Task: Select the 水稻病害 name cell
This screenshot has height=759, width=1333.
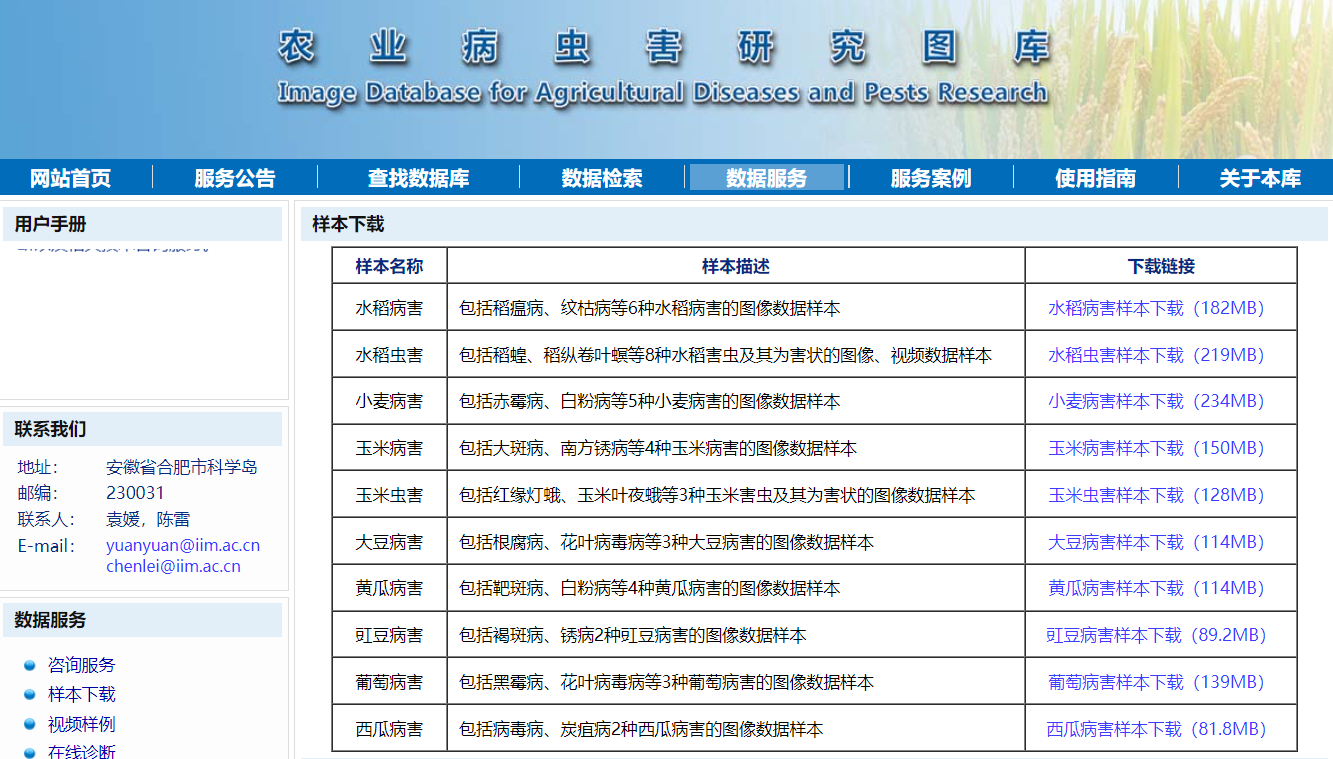Action: coord(389,308)
